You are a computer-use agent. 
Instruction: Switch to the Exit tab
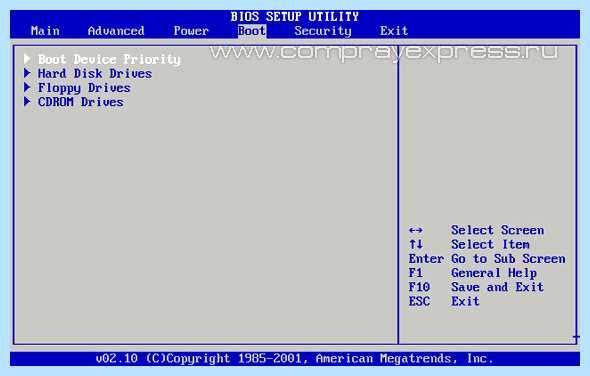pyautogui.click(x=394, y=30)
